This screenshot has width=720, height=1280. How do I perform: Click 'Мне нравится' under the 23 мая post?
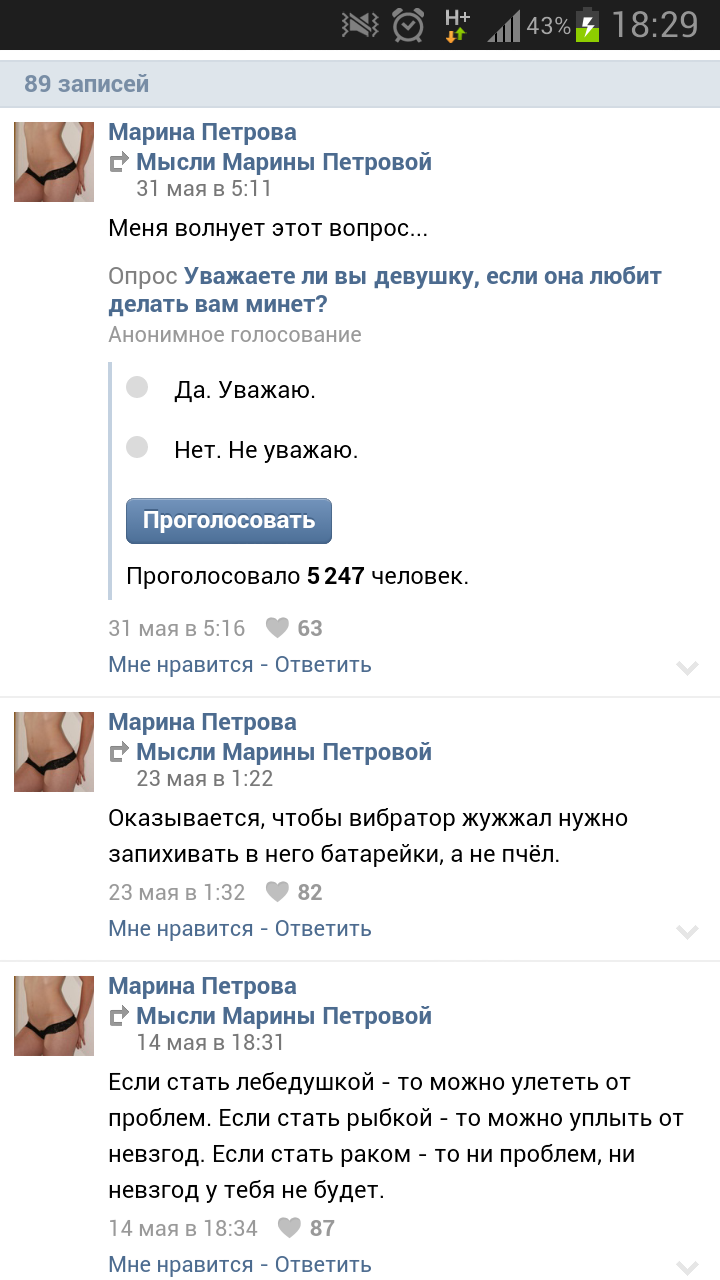(181, 928)
